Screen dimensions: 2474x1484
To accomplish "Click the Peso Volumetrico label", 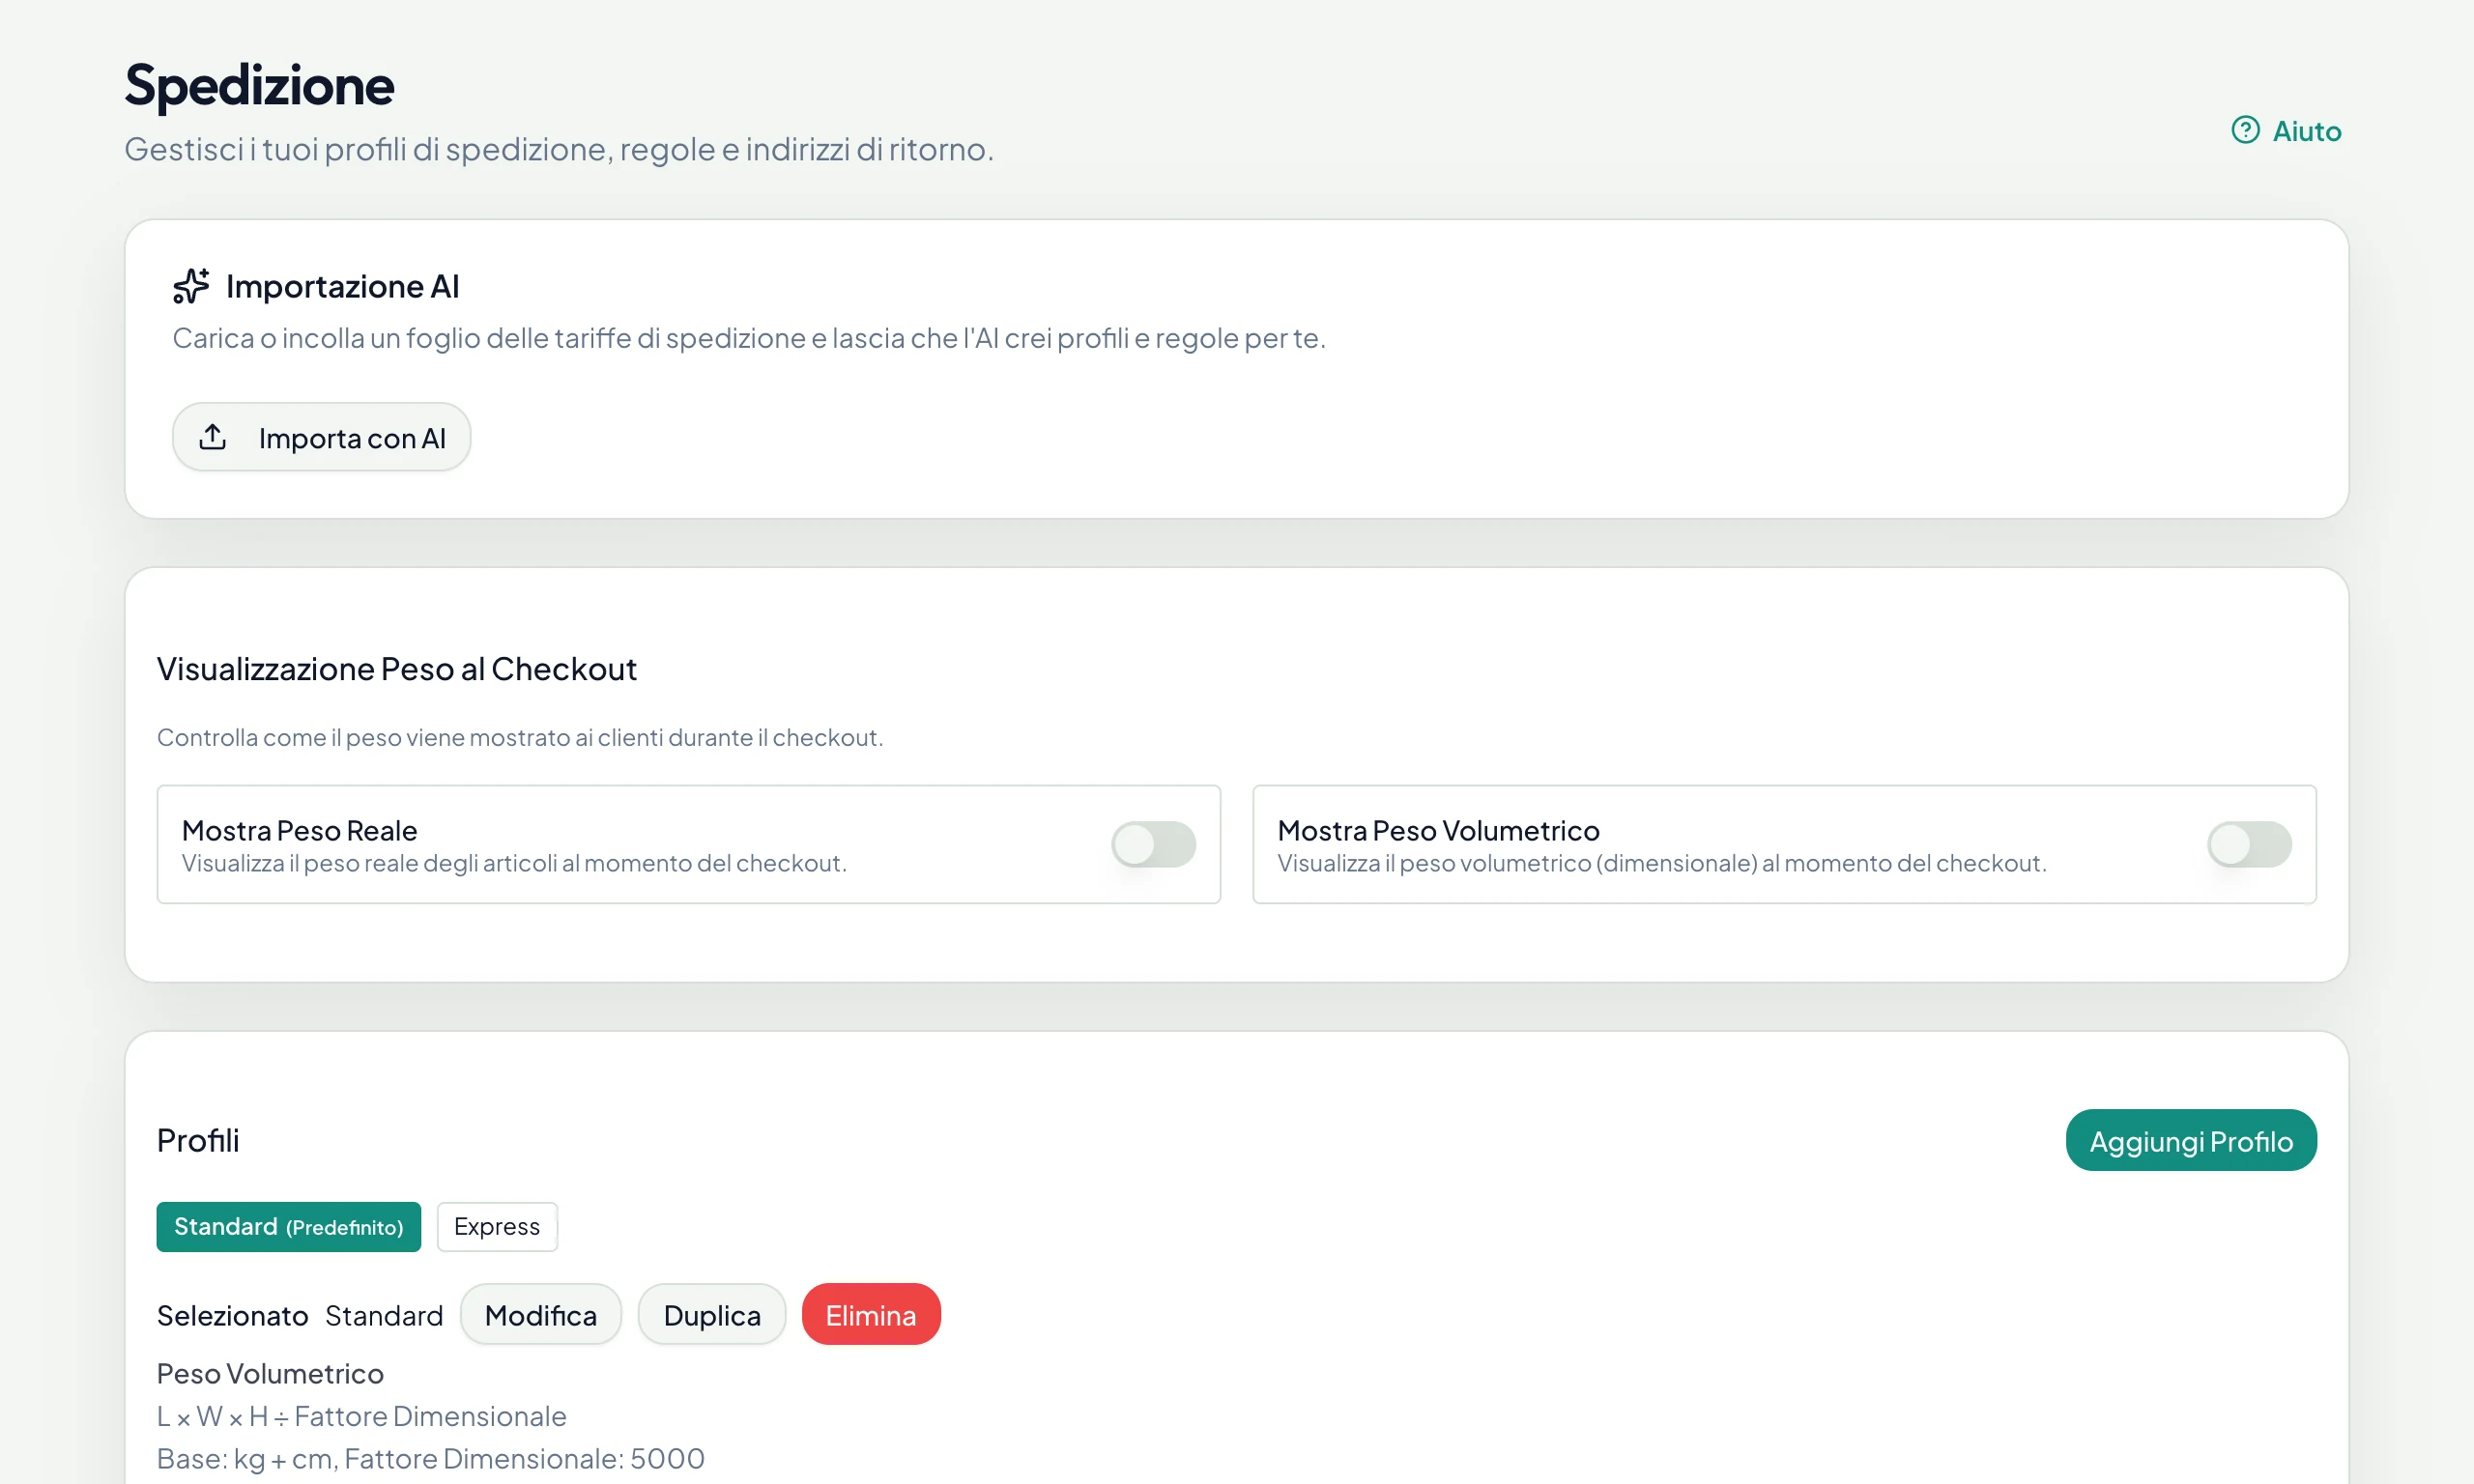I will pyautogui.click(x=270, y=1373).
